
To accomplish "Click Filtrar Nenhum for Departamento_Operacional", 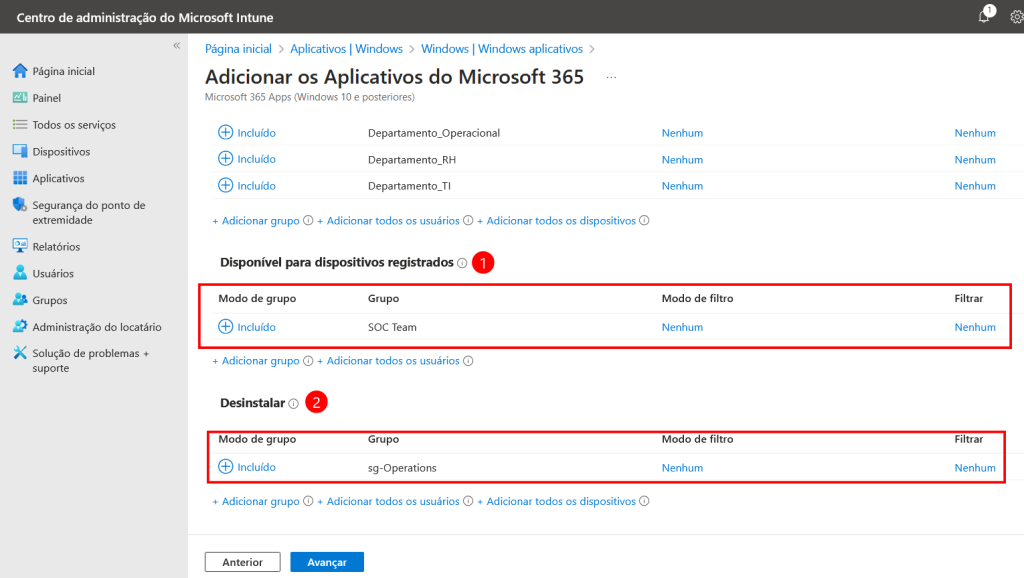I will 975,133.
